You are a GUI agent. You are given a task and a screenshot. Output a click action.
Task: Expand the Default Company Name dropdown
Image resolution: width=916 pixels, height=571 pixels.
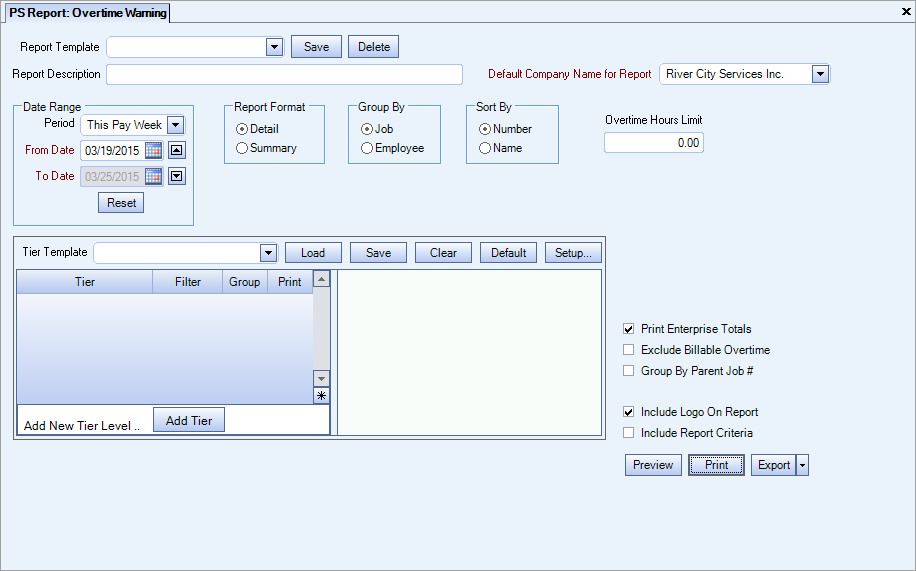(x=820, y=74)
